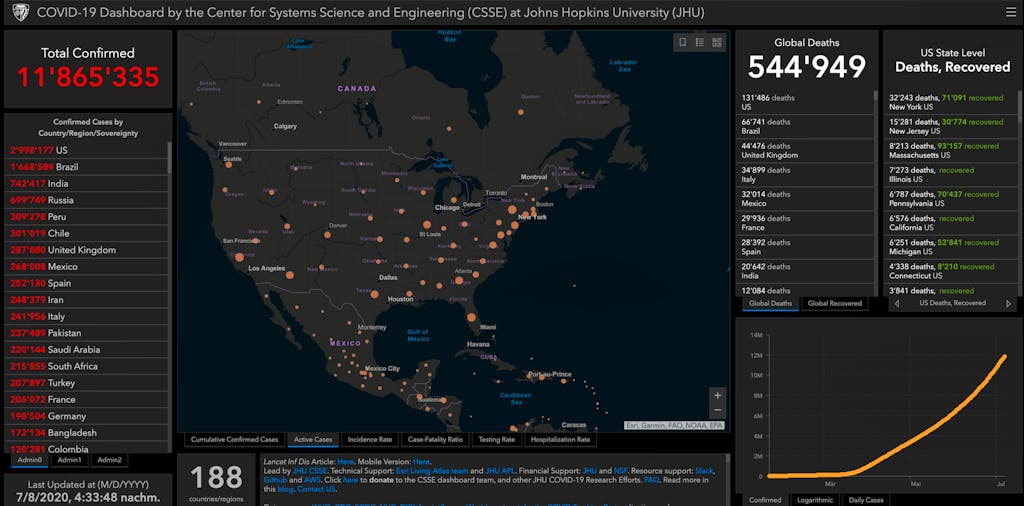Click the Michigan US deaths row
The height and width of the screenshot is (506, 1024).
(950, 247)
